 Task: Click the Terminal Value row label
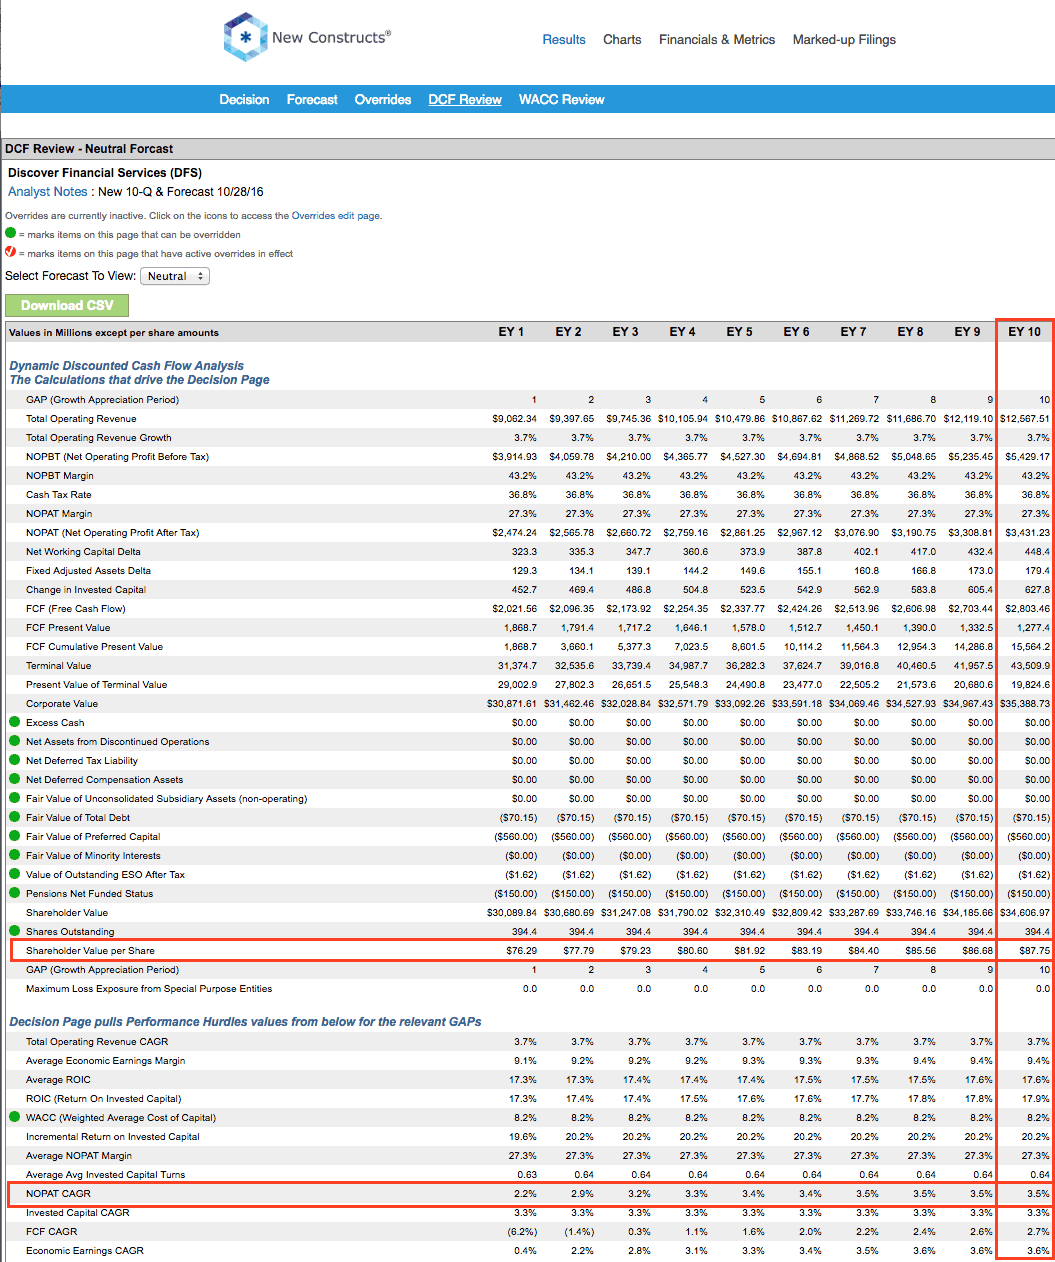(x=58, y=665)
